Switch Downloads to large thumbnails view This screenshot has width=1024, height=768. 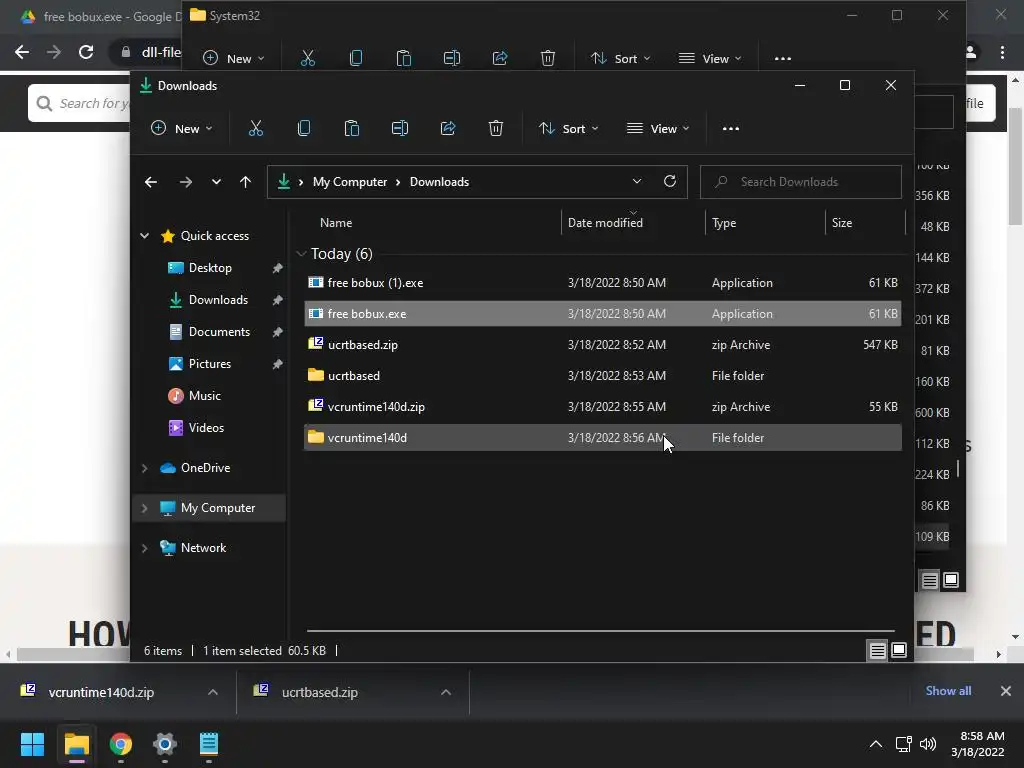pos(899,650)
